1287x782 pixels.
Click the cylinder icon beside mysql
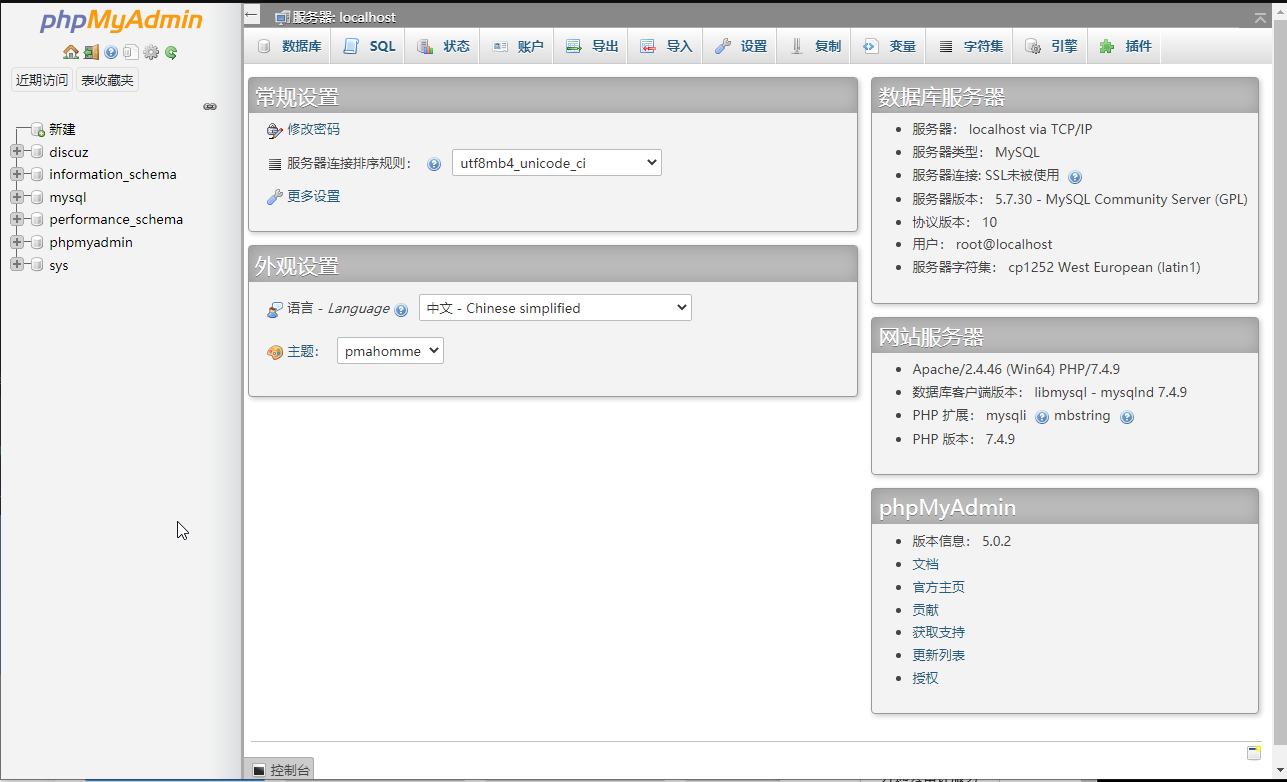[x=37, y=197]
